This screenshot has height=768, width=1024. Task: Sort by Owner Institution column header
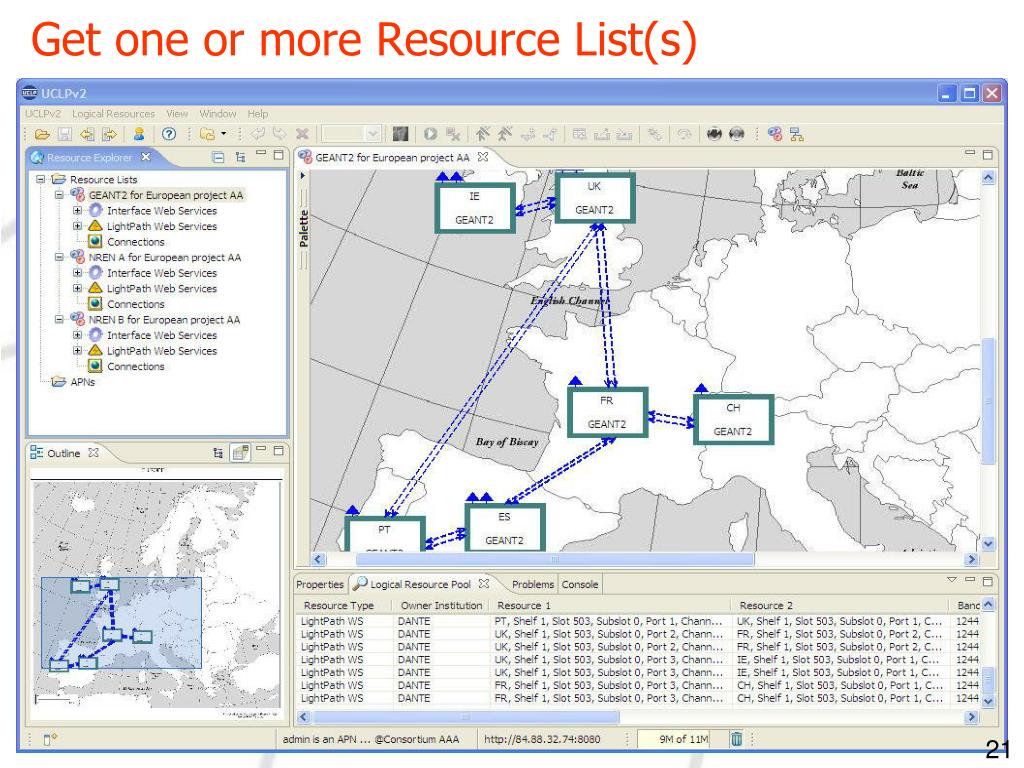(441, 605)
